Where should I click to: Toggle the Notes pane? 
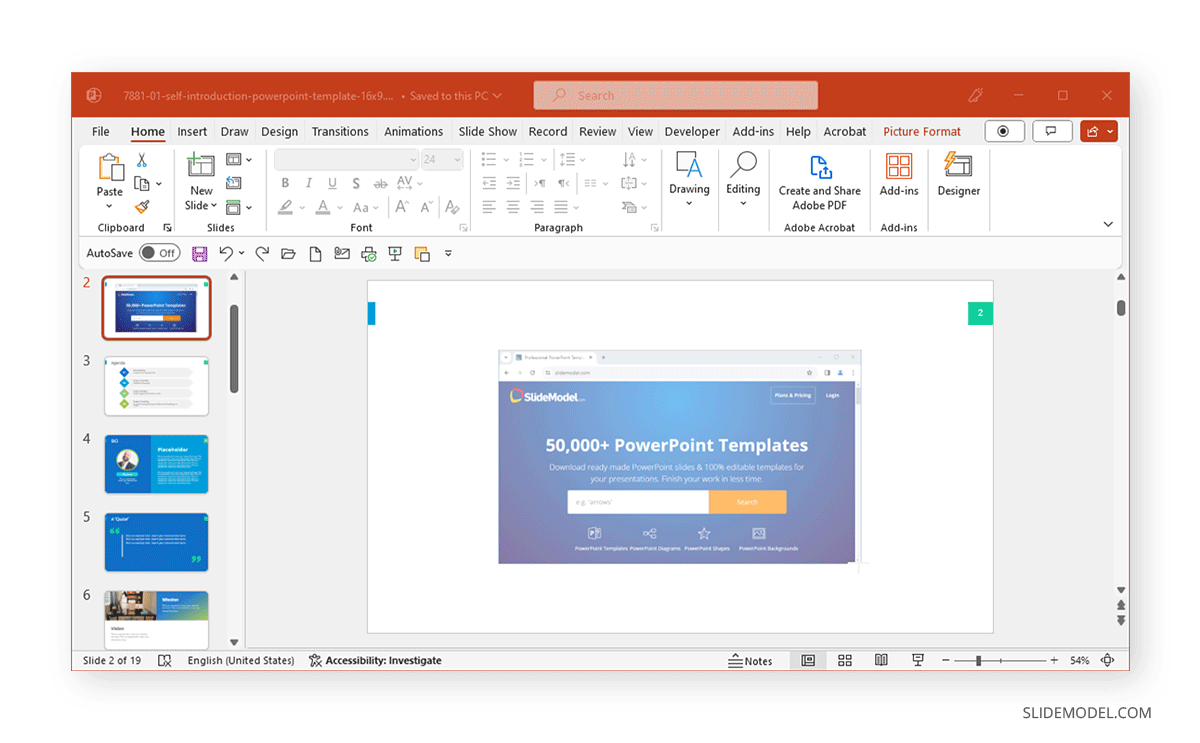(x=751, y=660)
